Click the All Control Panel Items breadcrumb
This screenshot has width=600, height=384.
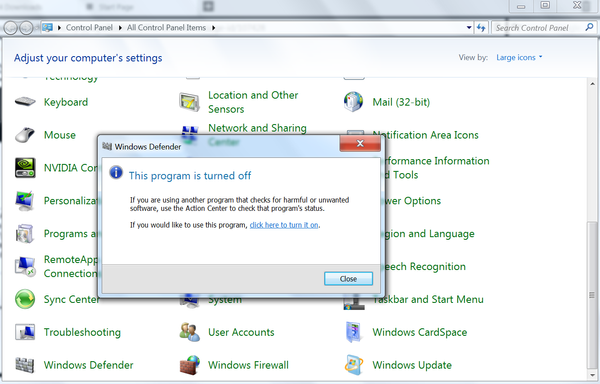click(166, 28)
